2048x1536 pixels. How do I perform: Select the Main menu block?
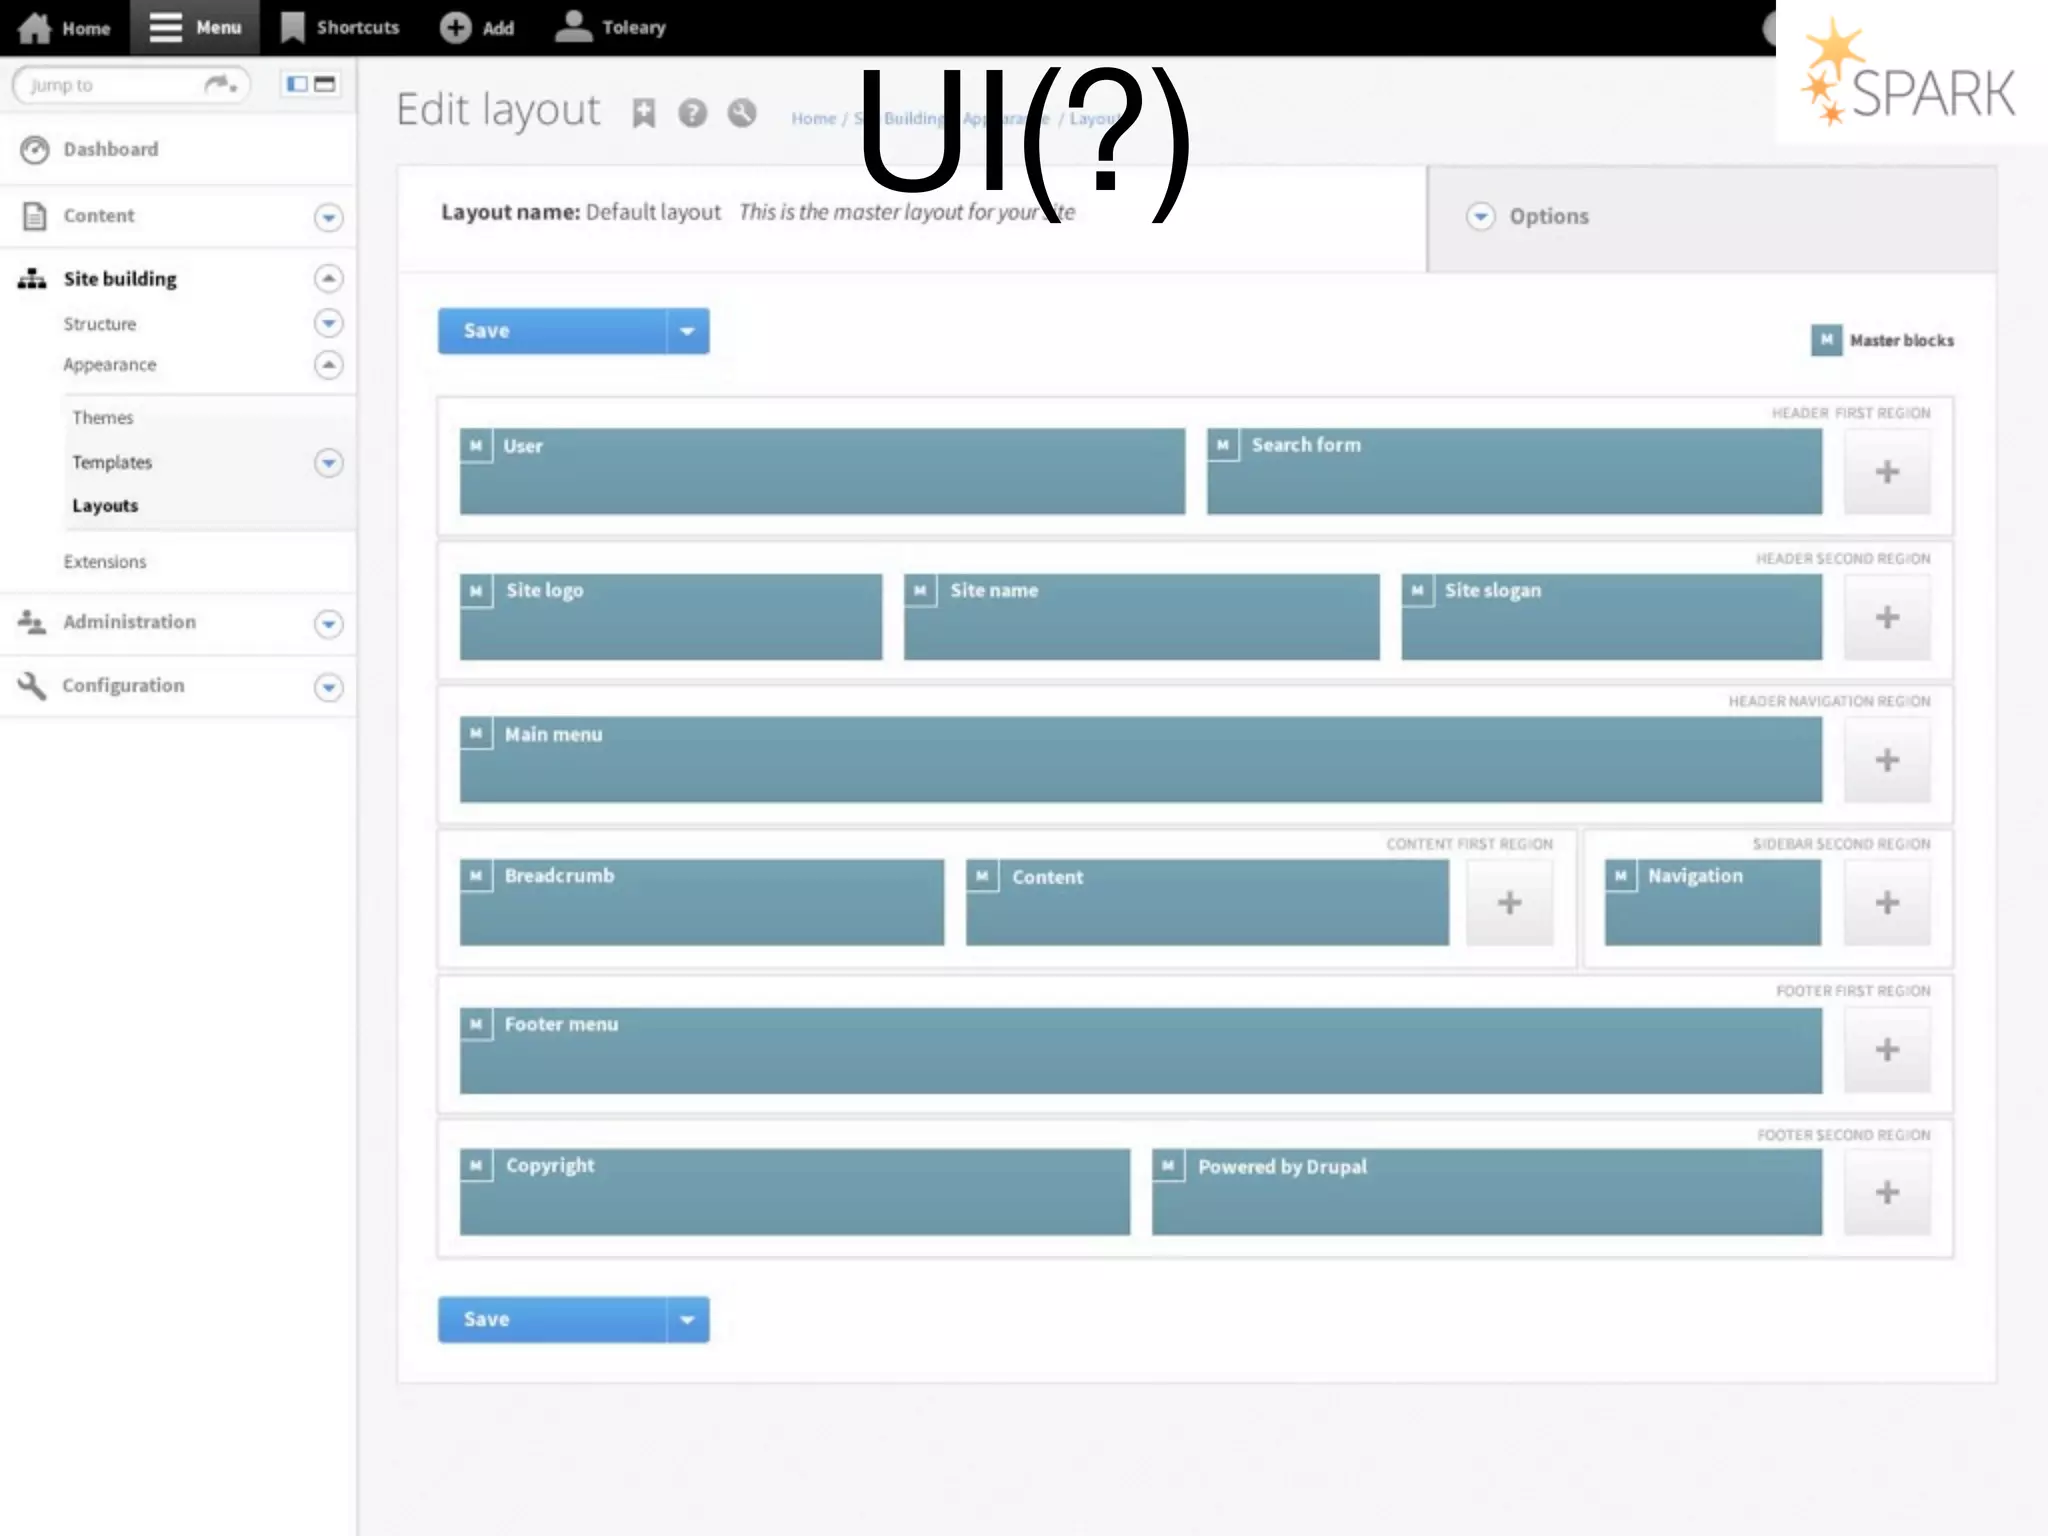[1141, 759]
